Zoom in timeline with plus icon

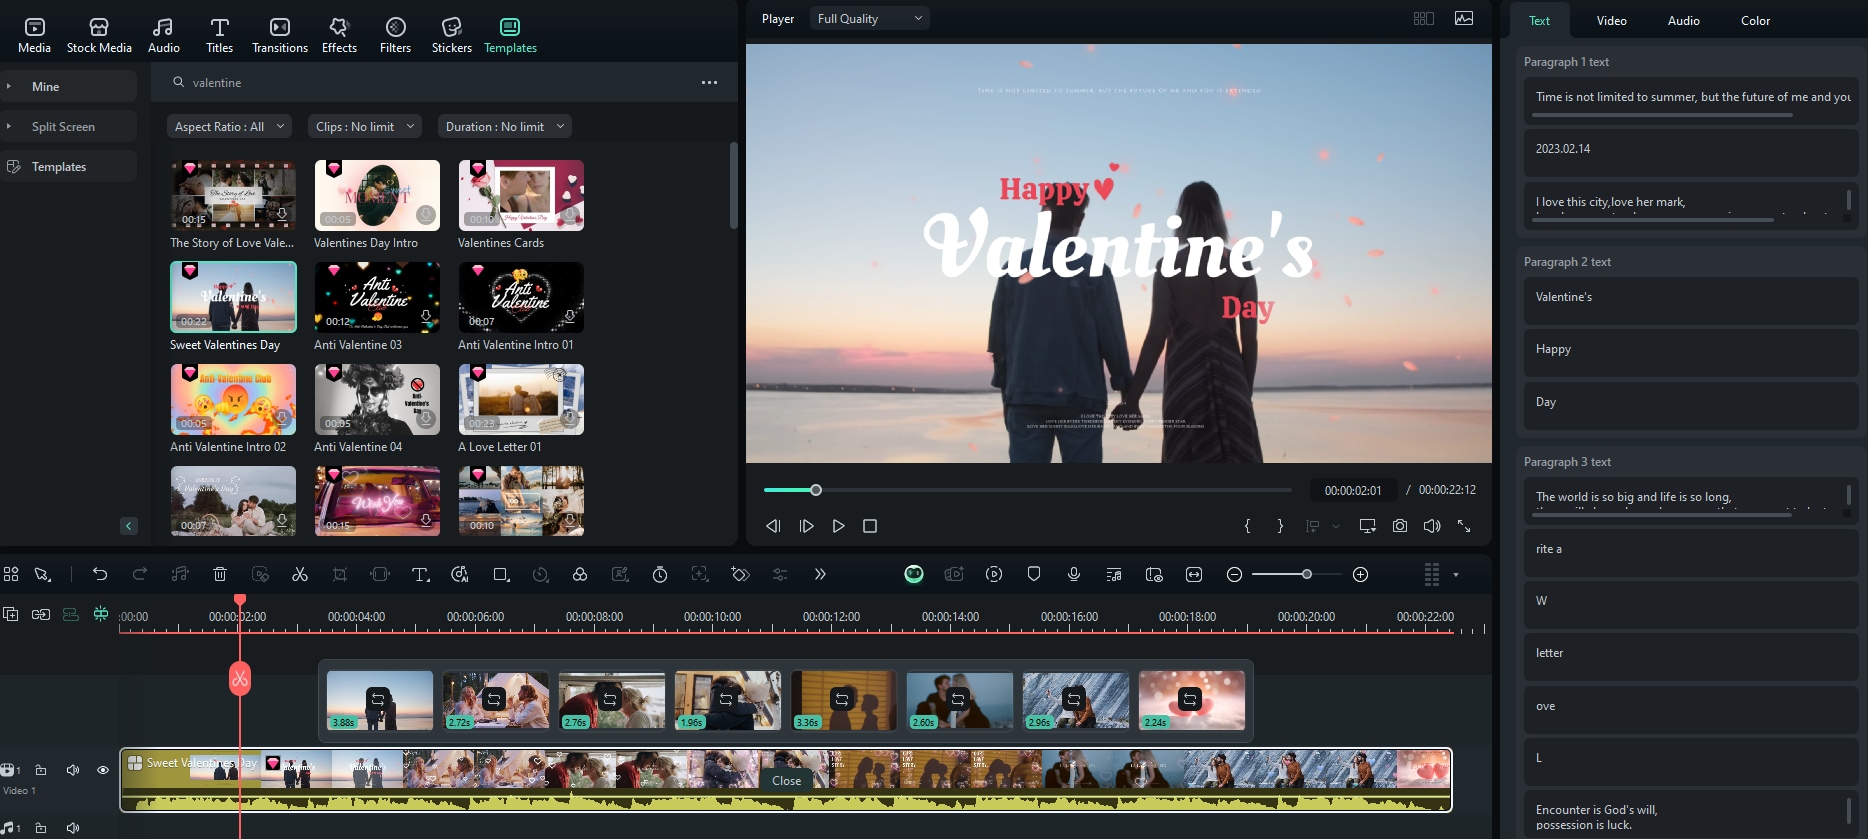(1360, 574)
